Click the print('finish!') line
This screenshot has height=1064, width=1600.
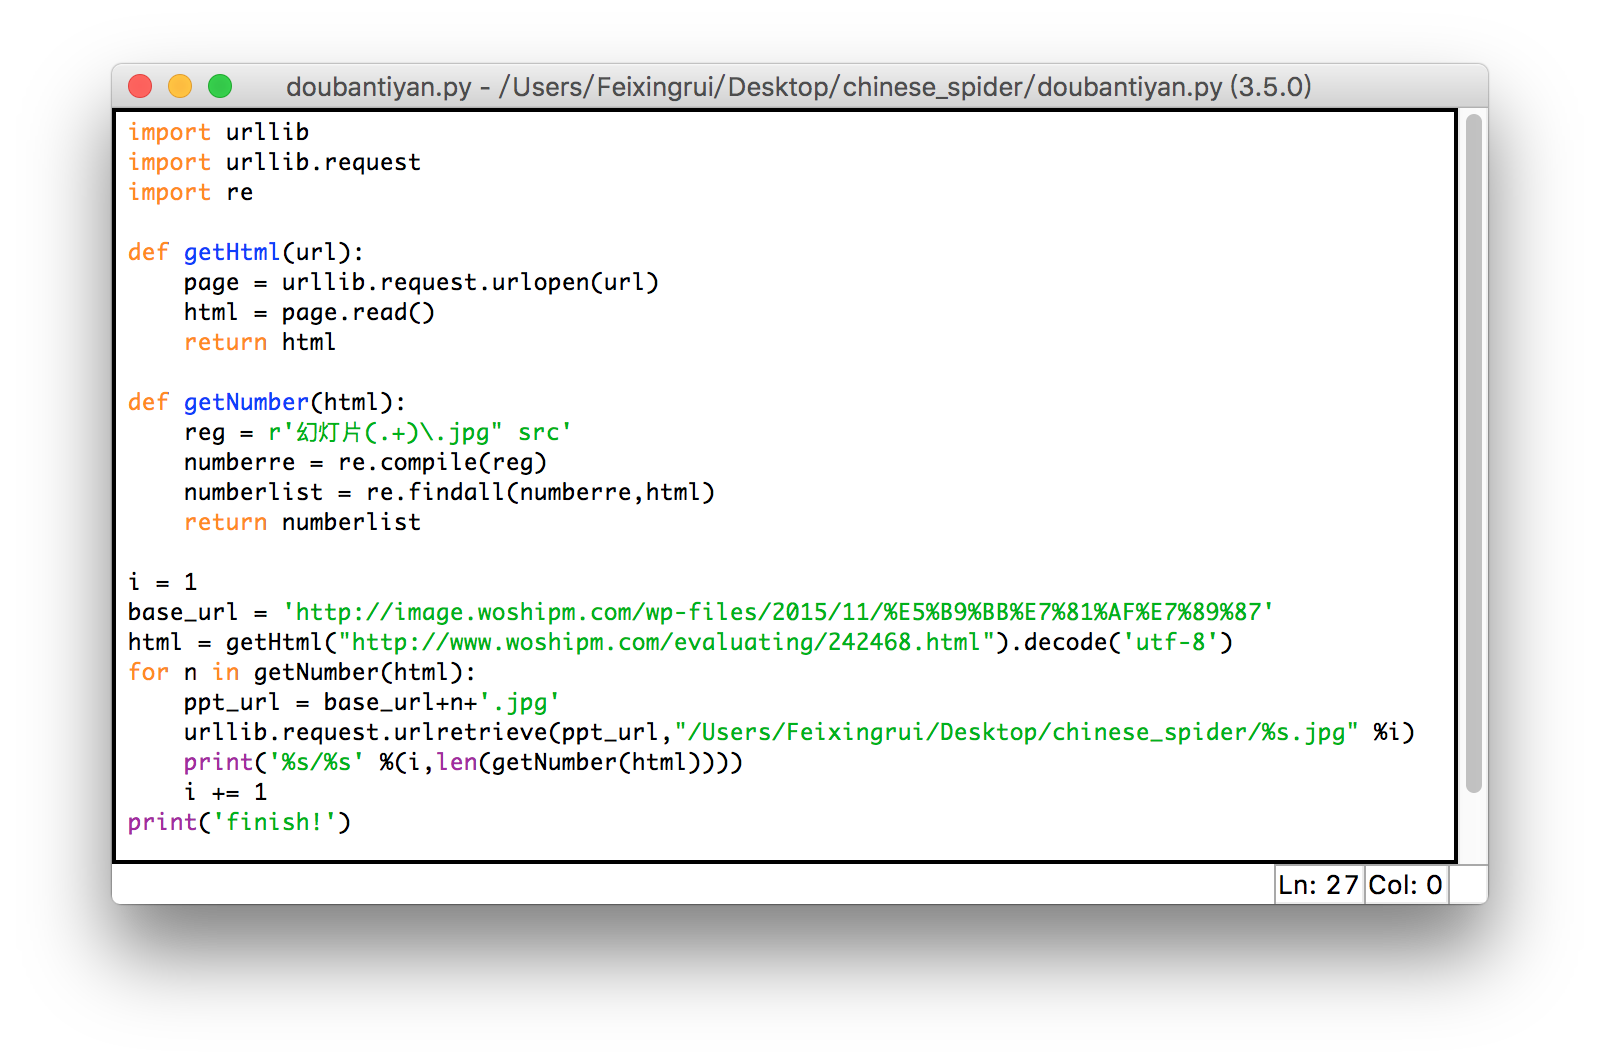(x=239, y=822)
